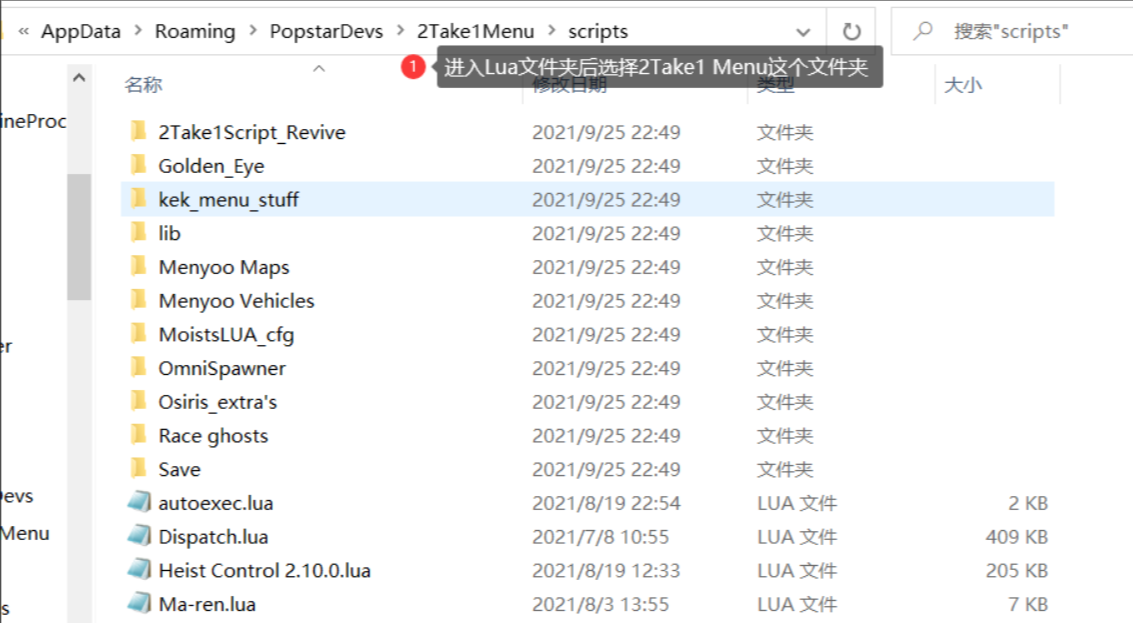Open the address bar history dropdown
1133x623 pixels.
tap(802, 32)
